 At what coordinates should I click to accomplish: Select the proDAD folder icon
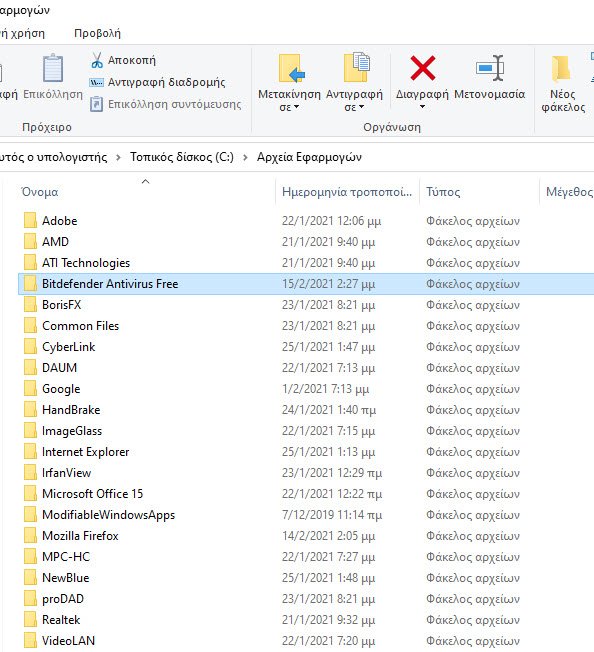[30, 598]
